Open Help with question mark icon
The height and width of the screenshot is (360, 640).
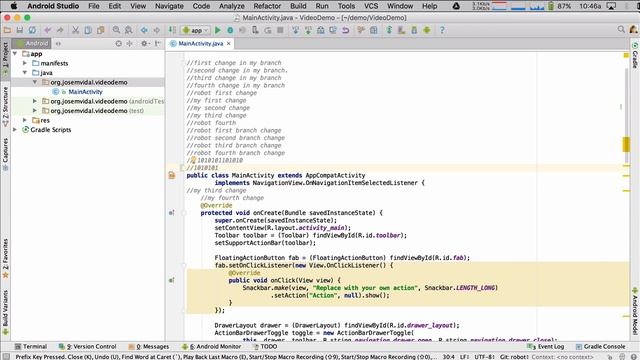[x=442, y=30]
